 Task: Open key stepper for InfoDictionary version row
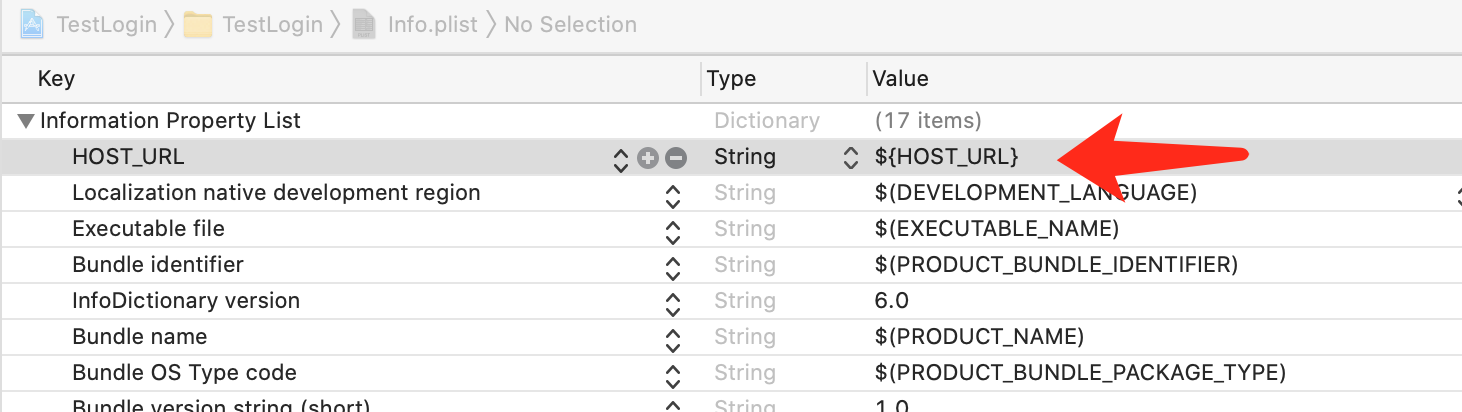tap(673, 302)
